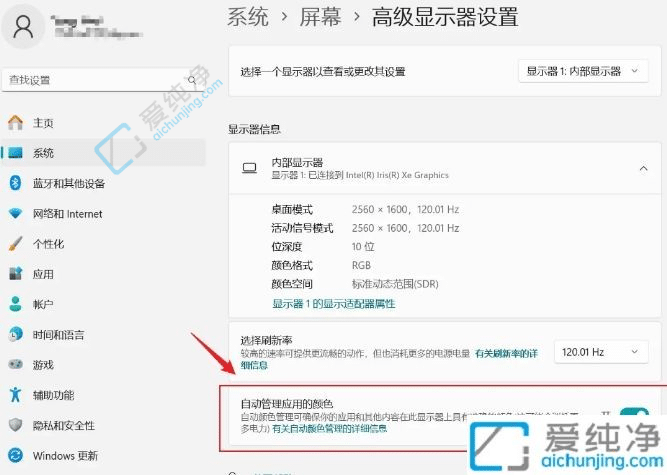Viewport: 667px width, 475px height.
Task: Click the 显示器信息 section heading
Action: tap(254, 129)
